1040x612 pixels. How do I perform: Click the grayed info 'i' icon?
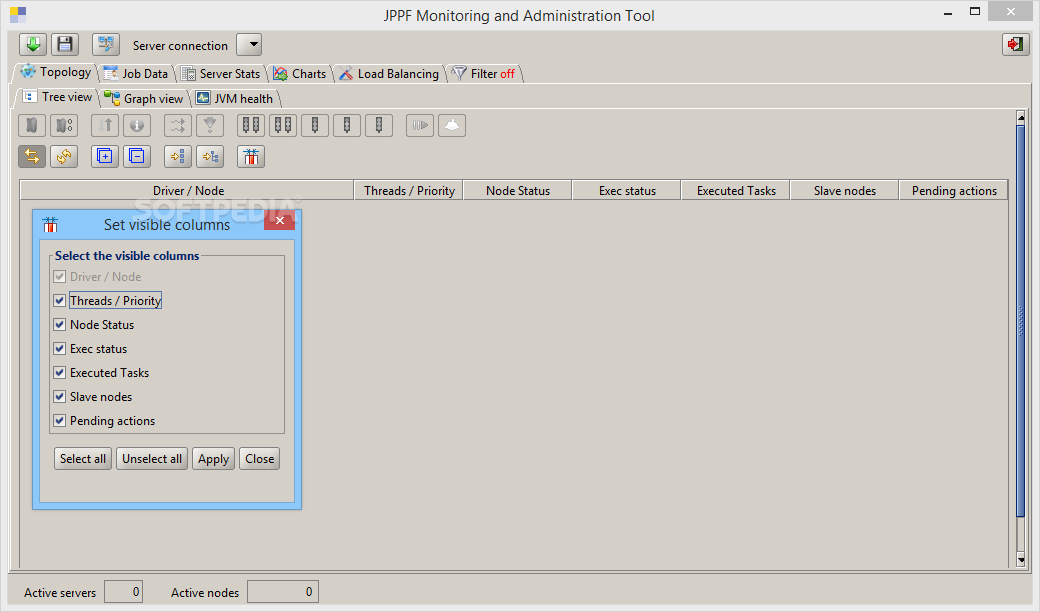[137, 125]
